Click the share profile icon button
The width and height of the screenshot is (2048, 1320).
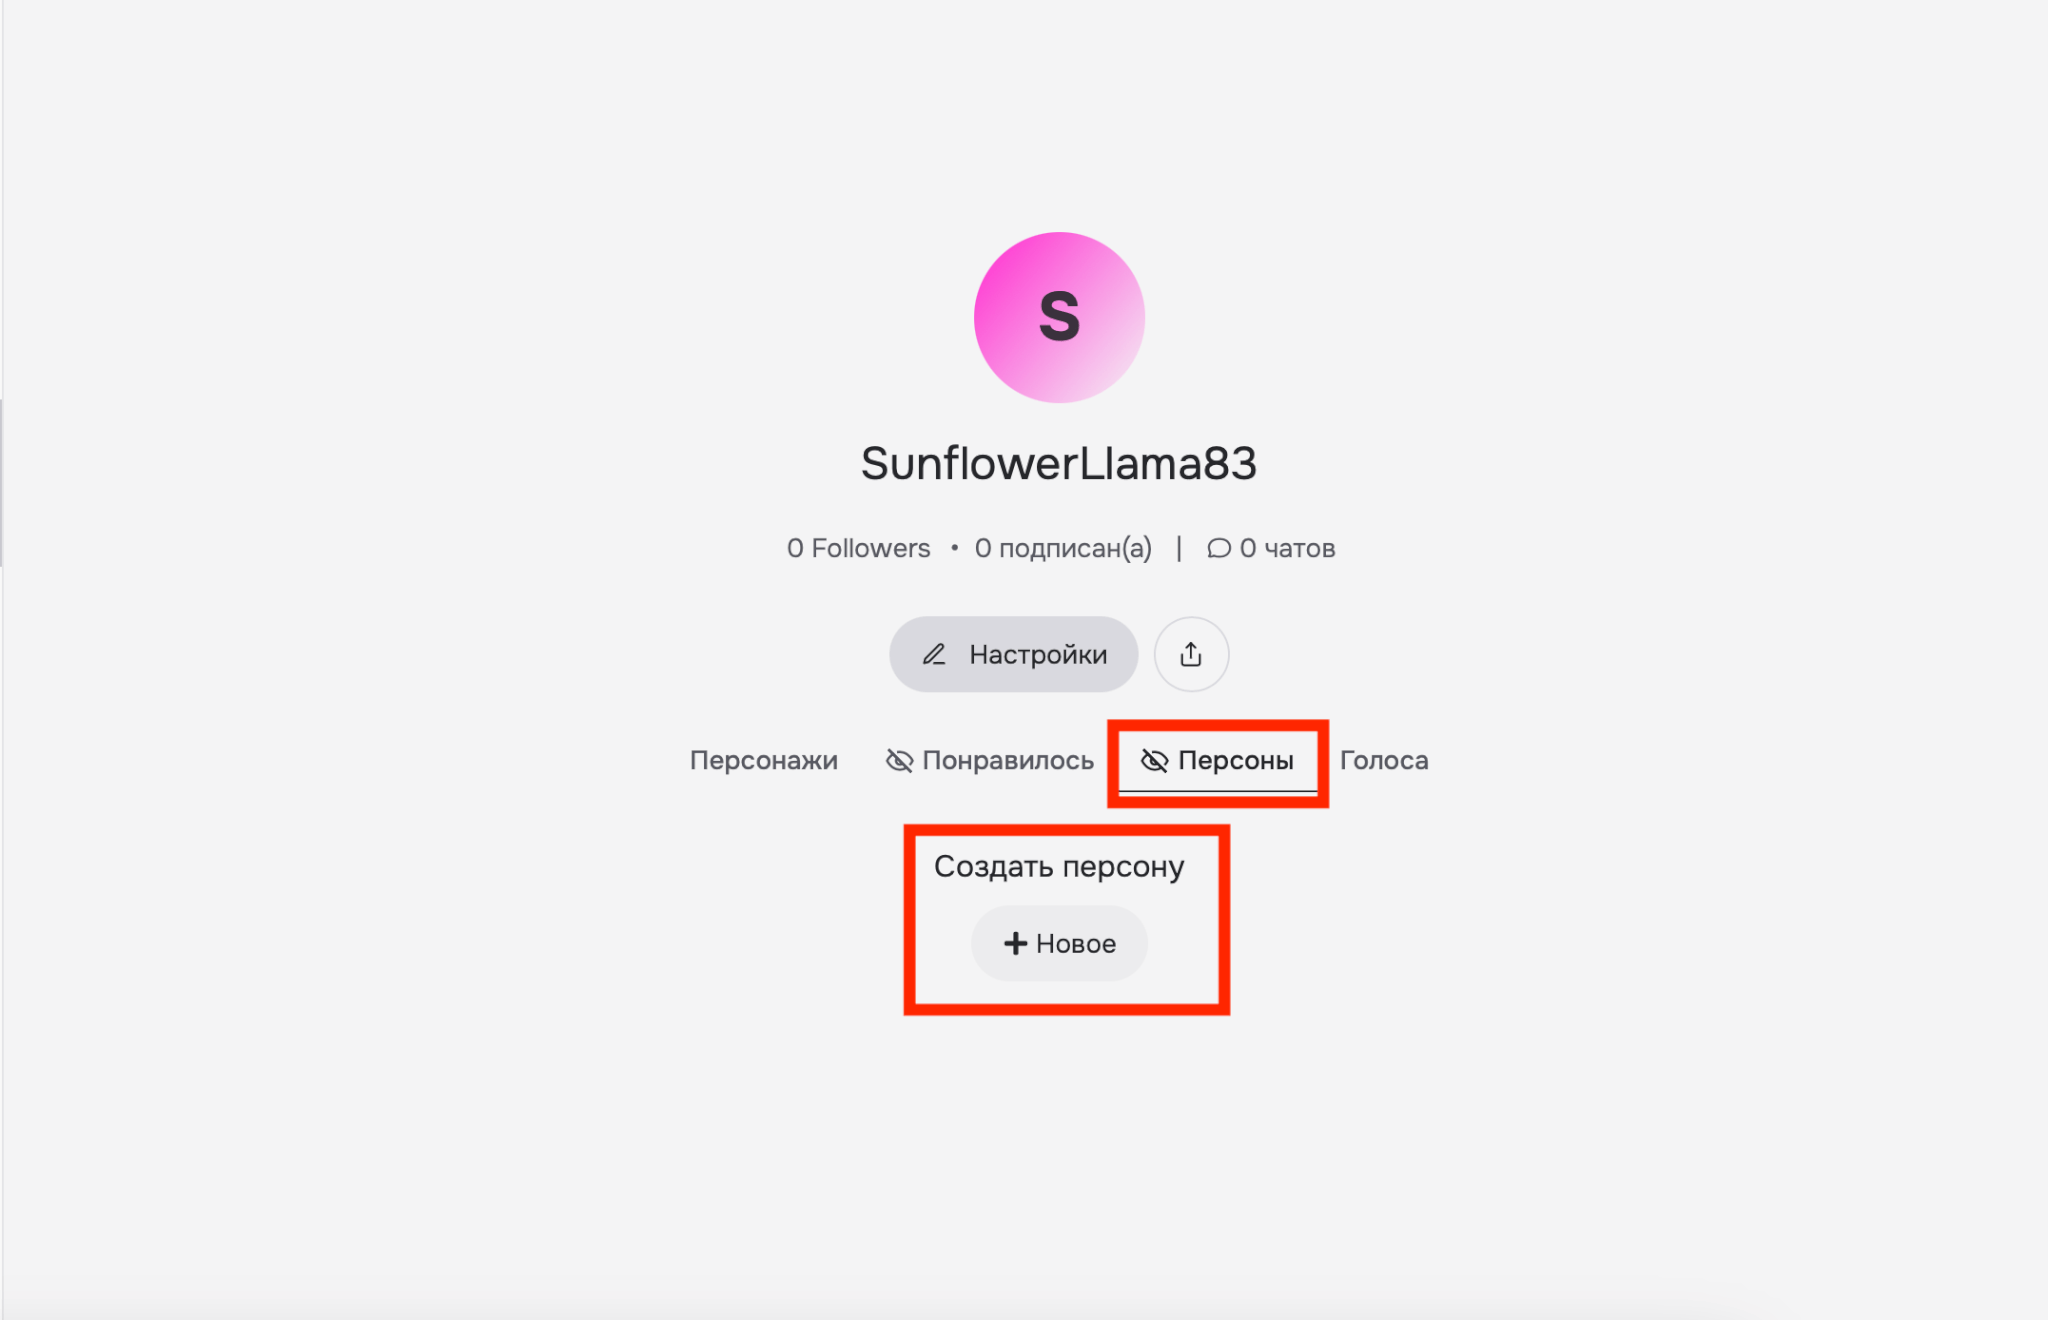tap(1191, 654)
